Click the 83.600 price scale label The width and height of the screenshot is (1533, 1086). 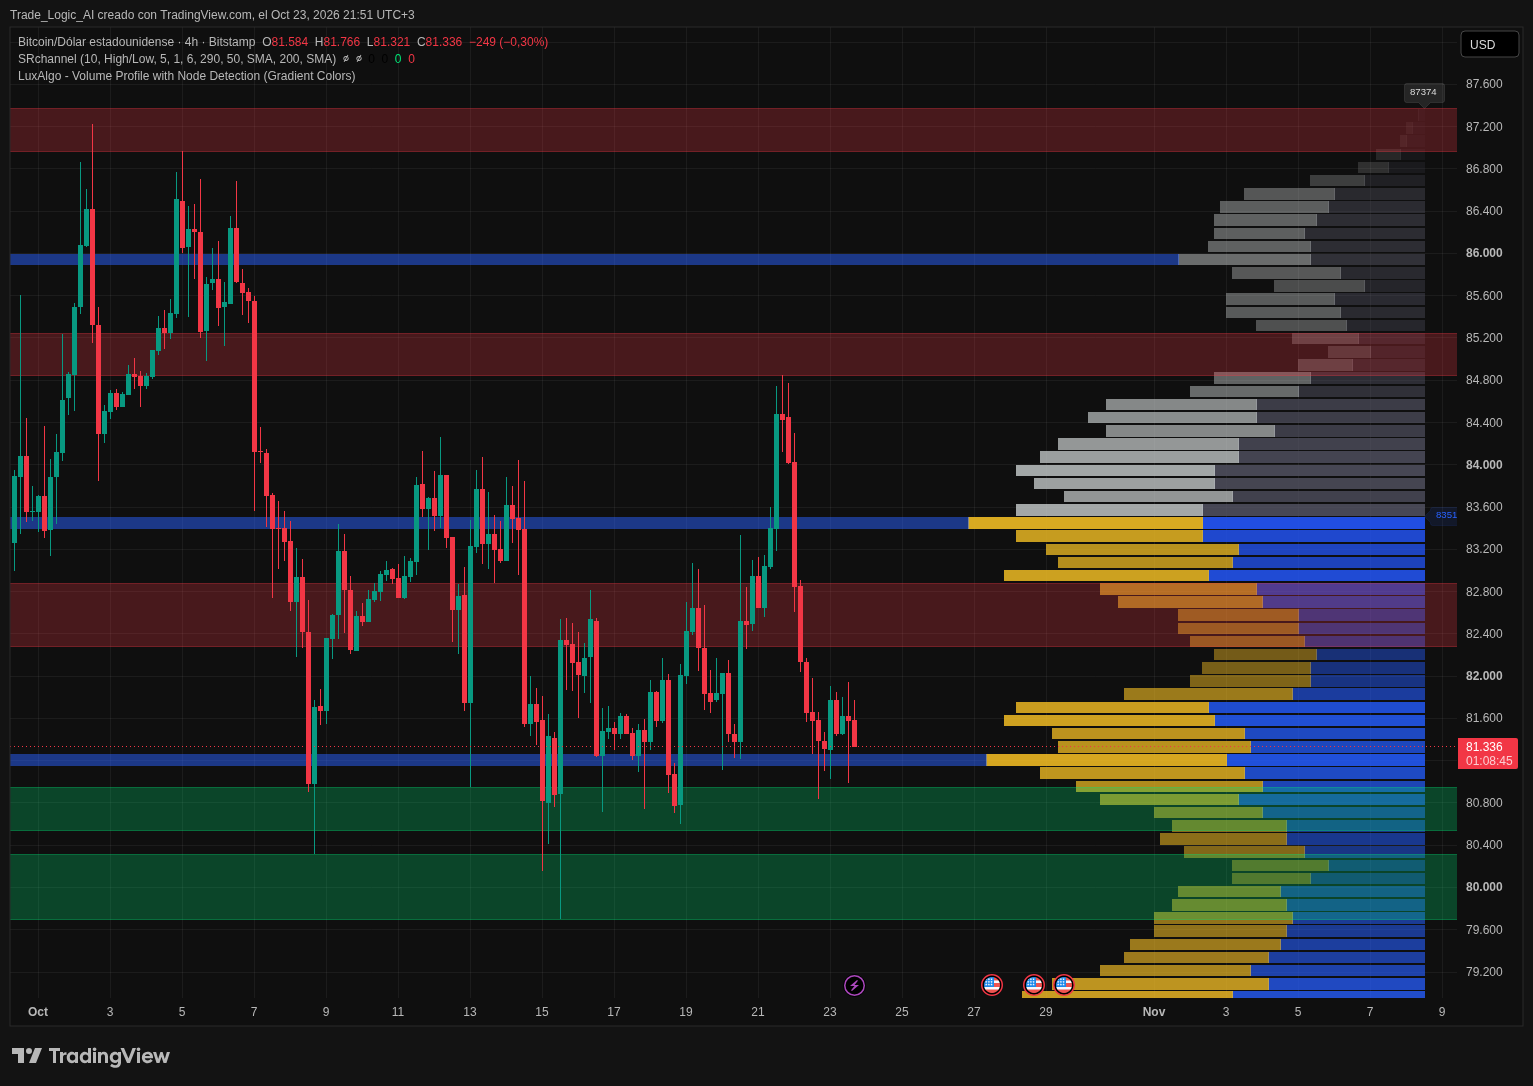pyautogui.click(x=1484, y=507)
